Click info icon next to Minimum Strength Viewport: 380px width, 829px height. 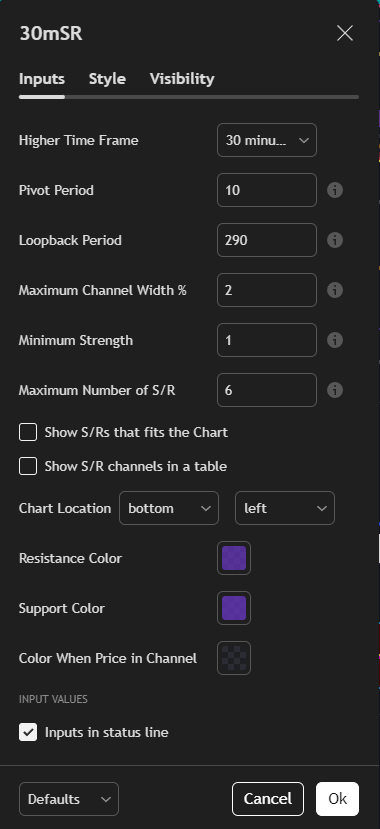coord(335,340)
